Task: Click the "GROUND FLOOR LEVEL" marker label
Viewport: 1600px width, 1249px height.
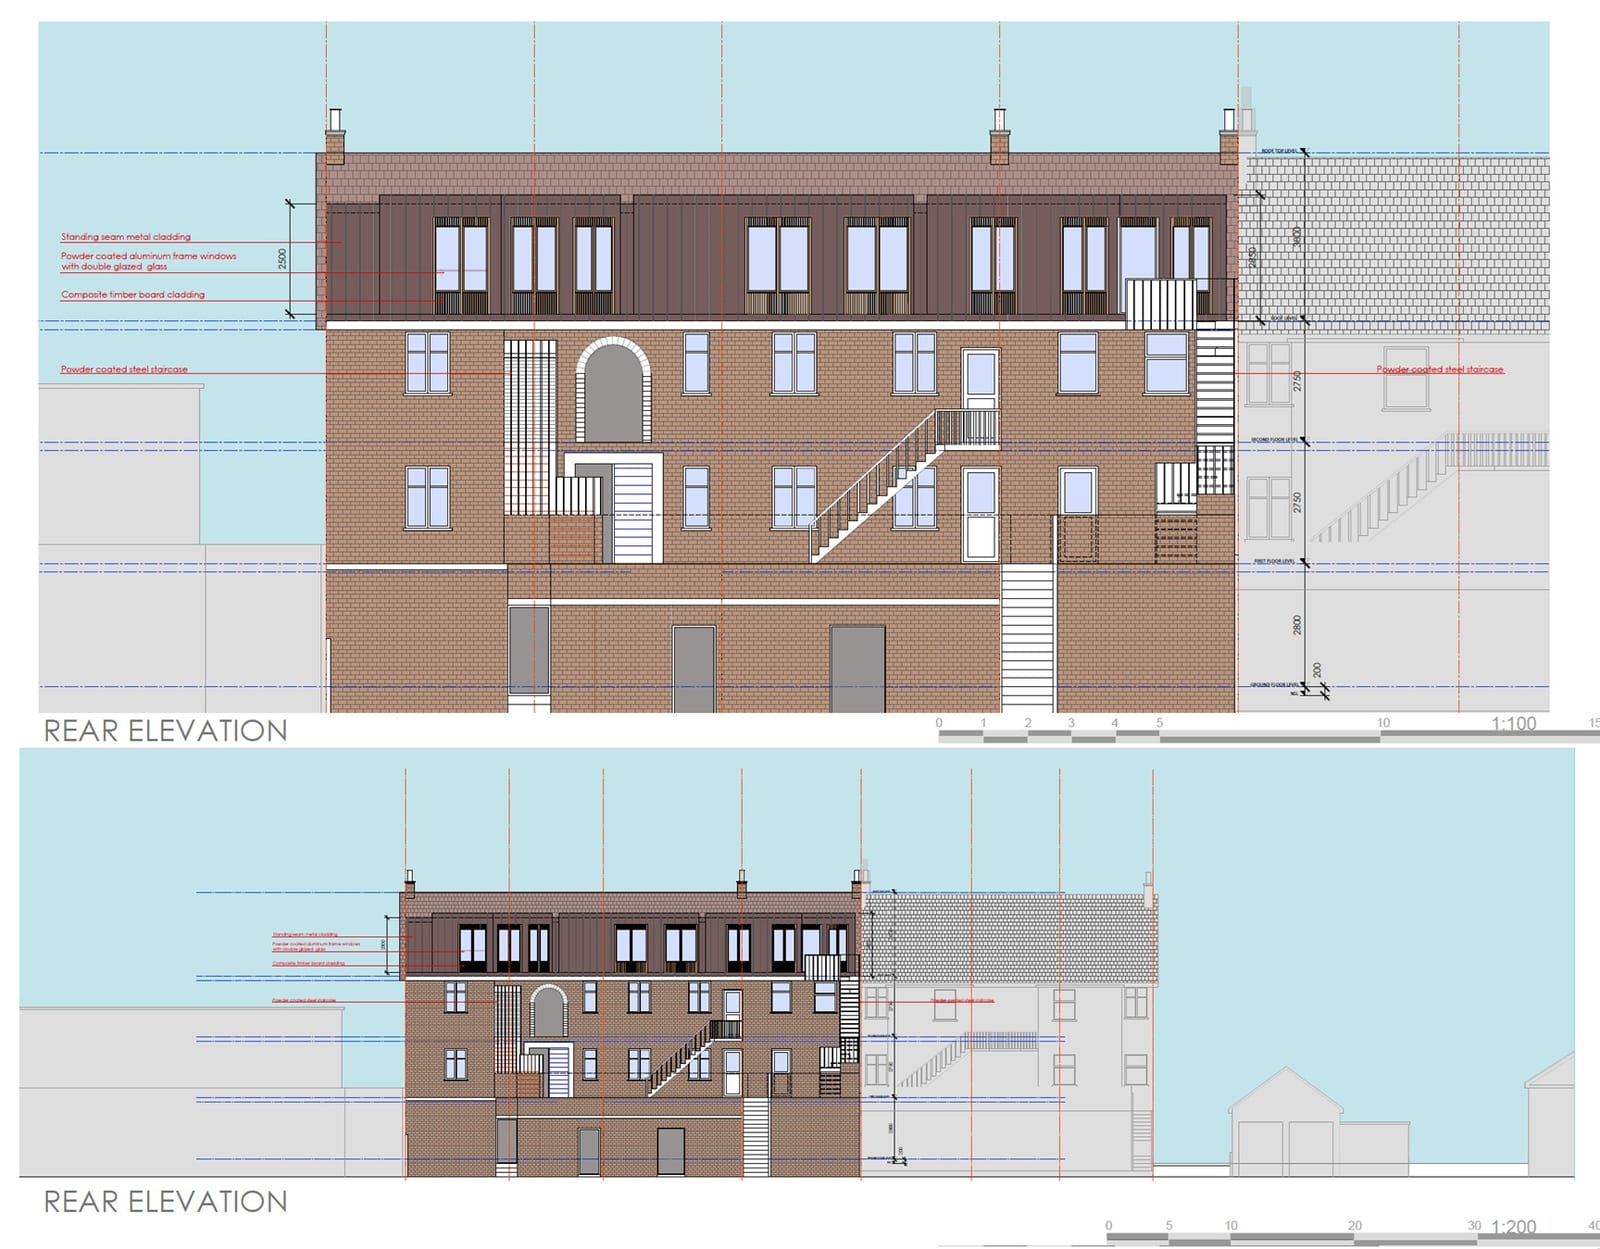Action: tap(1275, 685)
